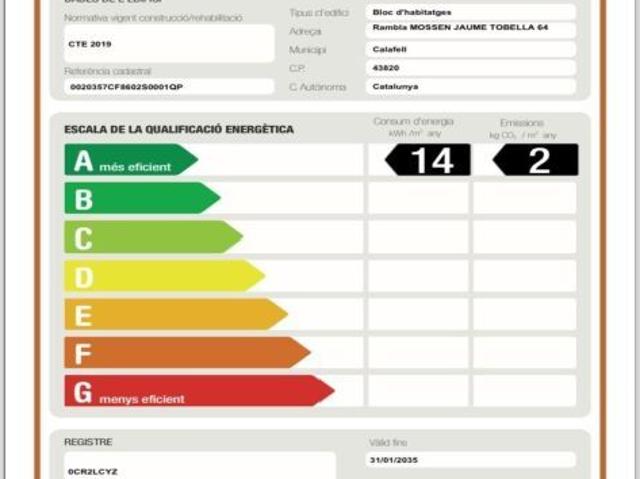Click the black emissions marker 2
The width and height of the screenshot is (640, 479).
[535, 160]
